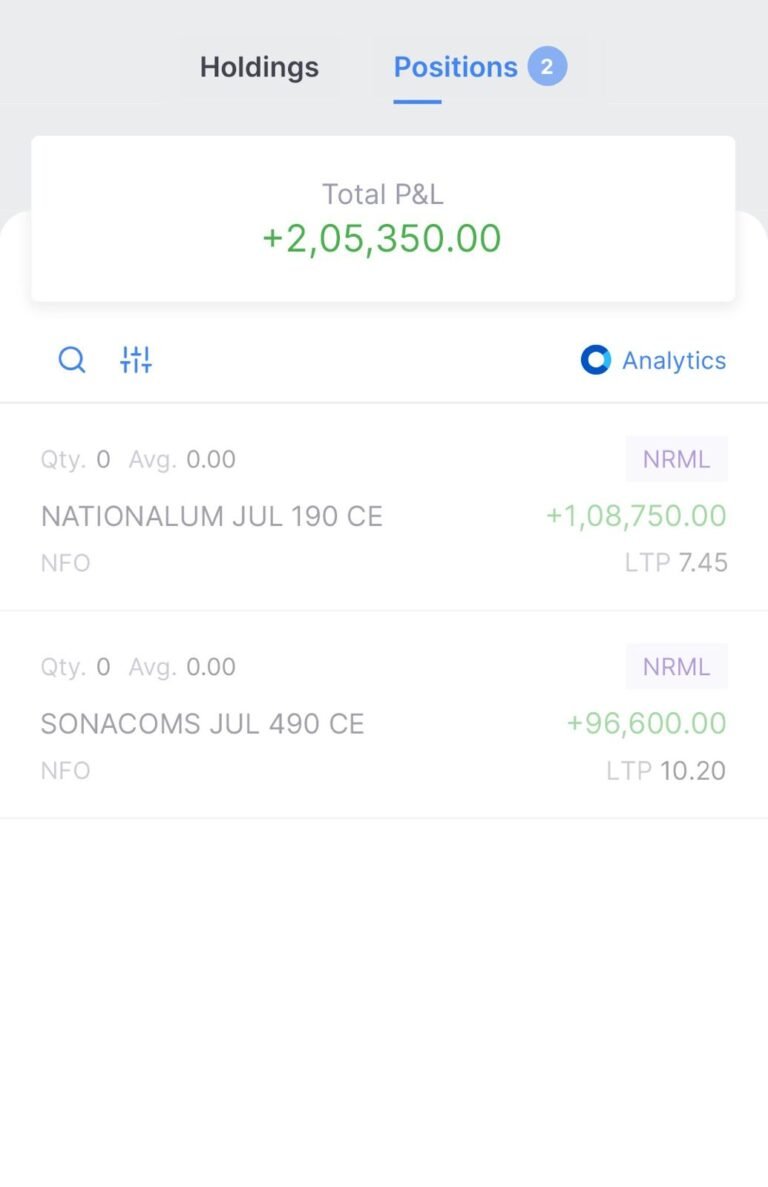Tap the Positions count badge 2

[547, 67]
